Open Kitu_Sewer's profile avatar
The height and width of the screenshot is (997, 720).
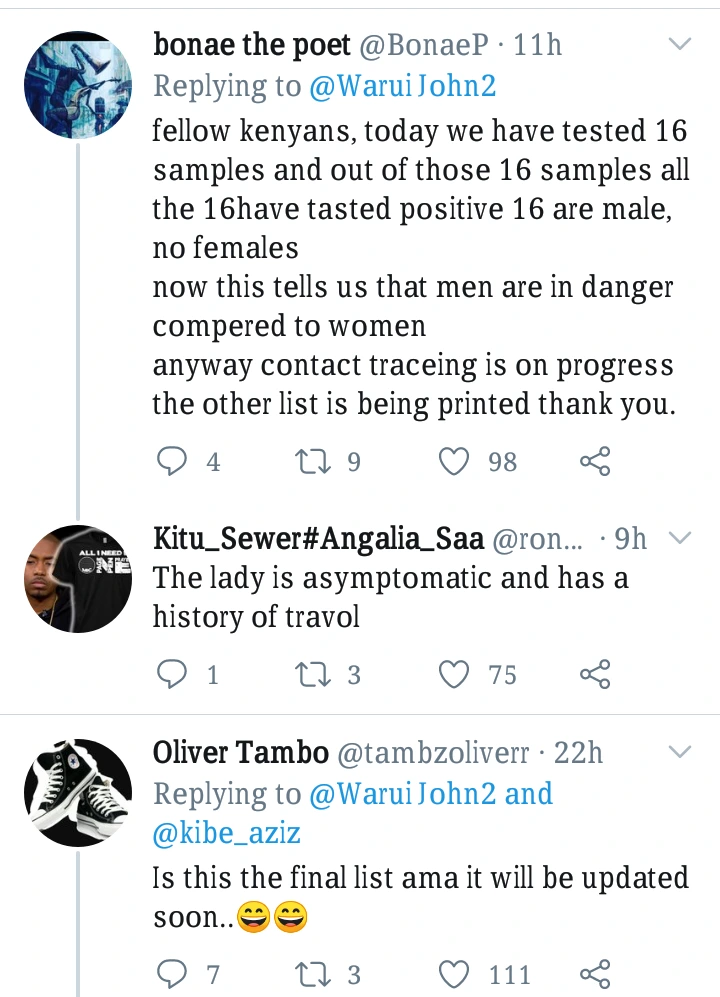pyautogui.click(x=78, y=579)
